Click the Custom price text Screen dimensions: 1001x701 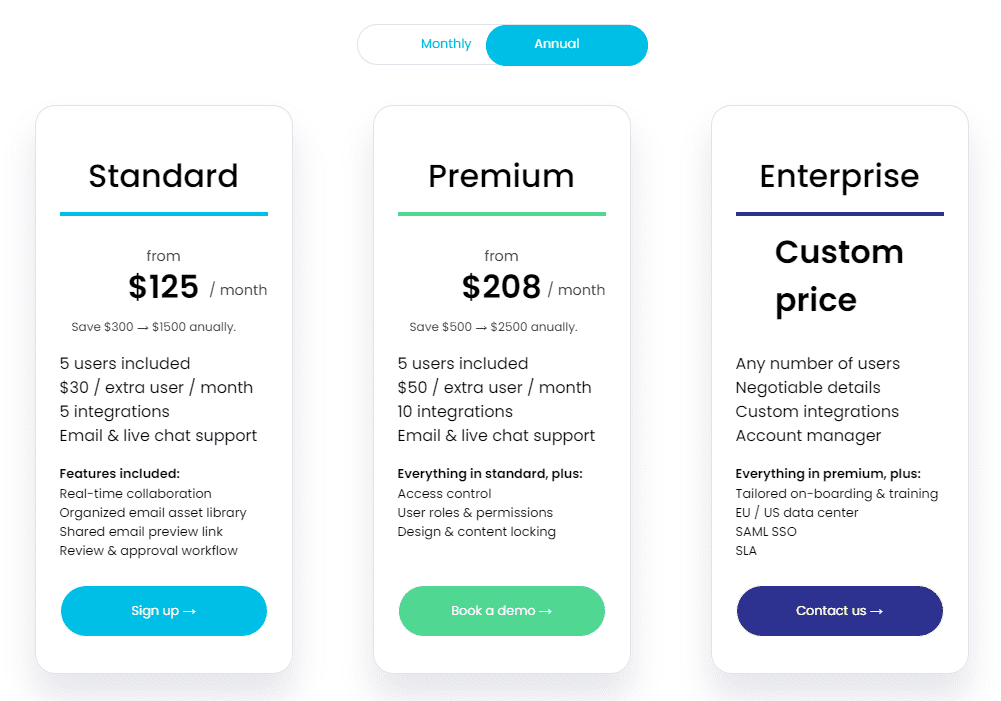839,276
